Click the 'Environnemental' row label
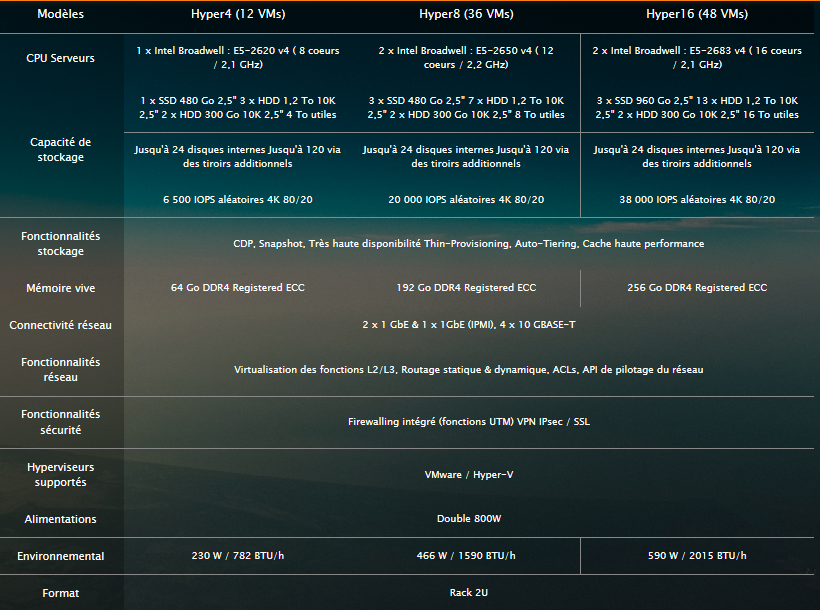This screenshot has width=820, height=610. (x=61, y=557)
